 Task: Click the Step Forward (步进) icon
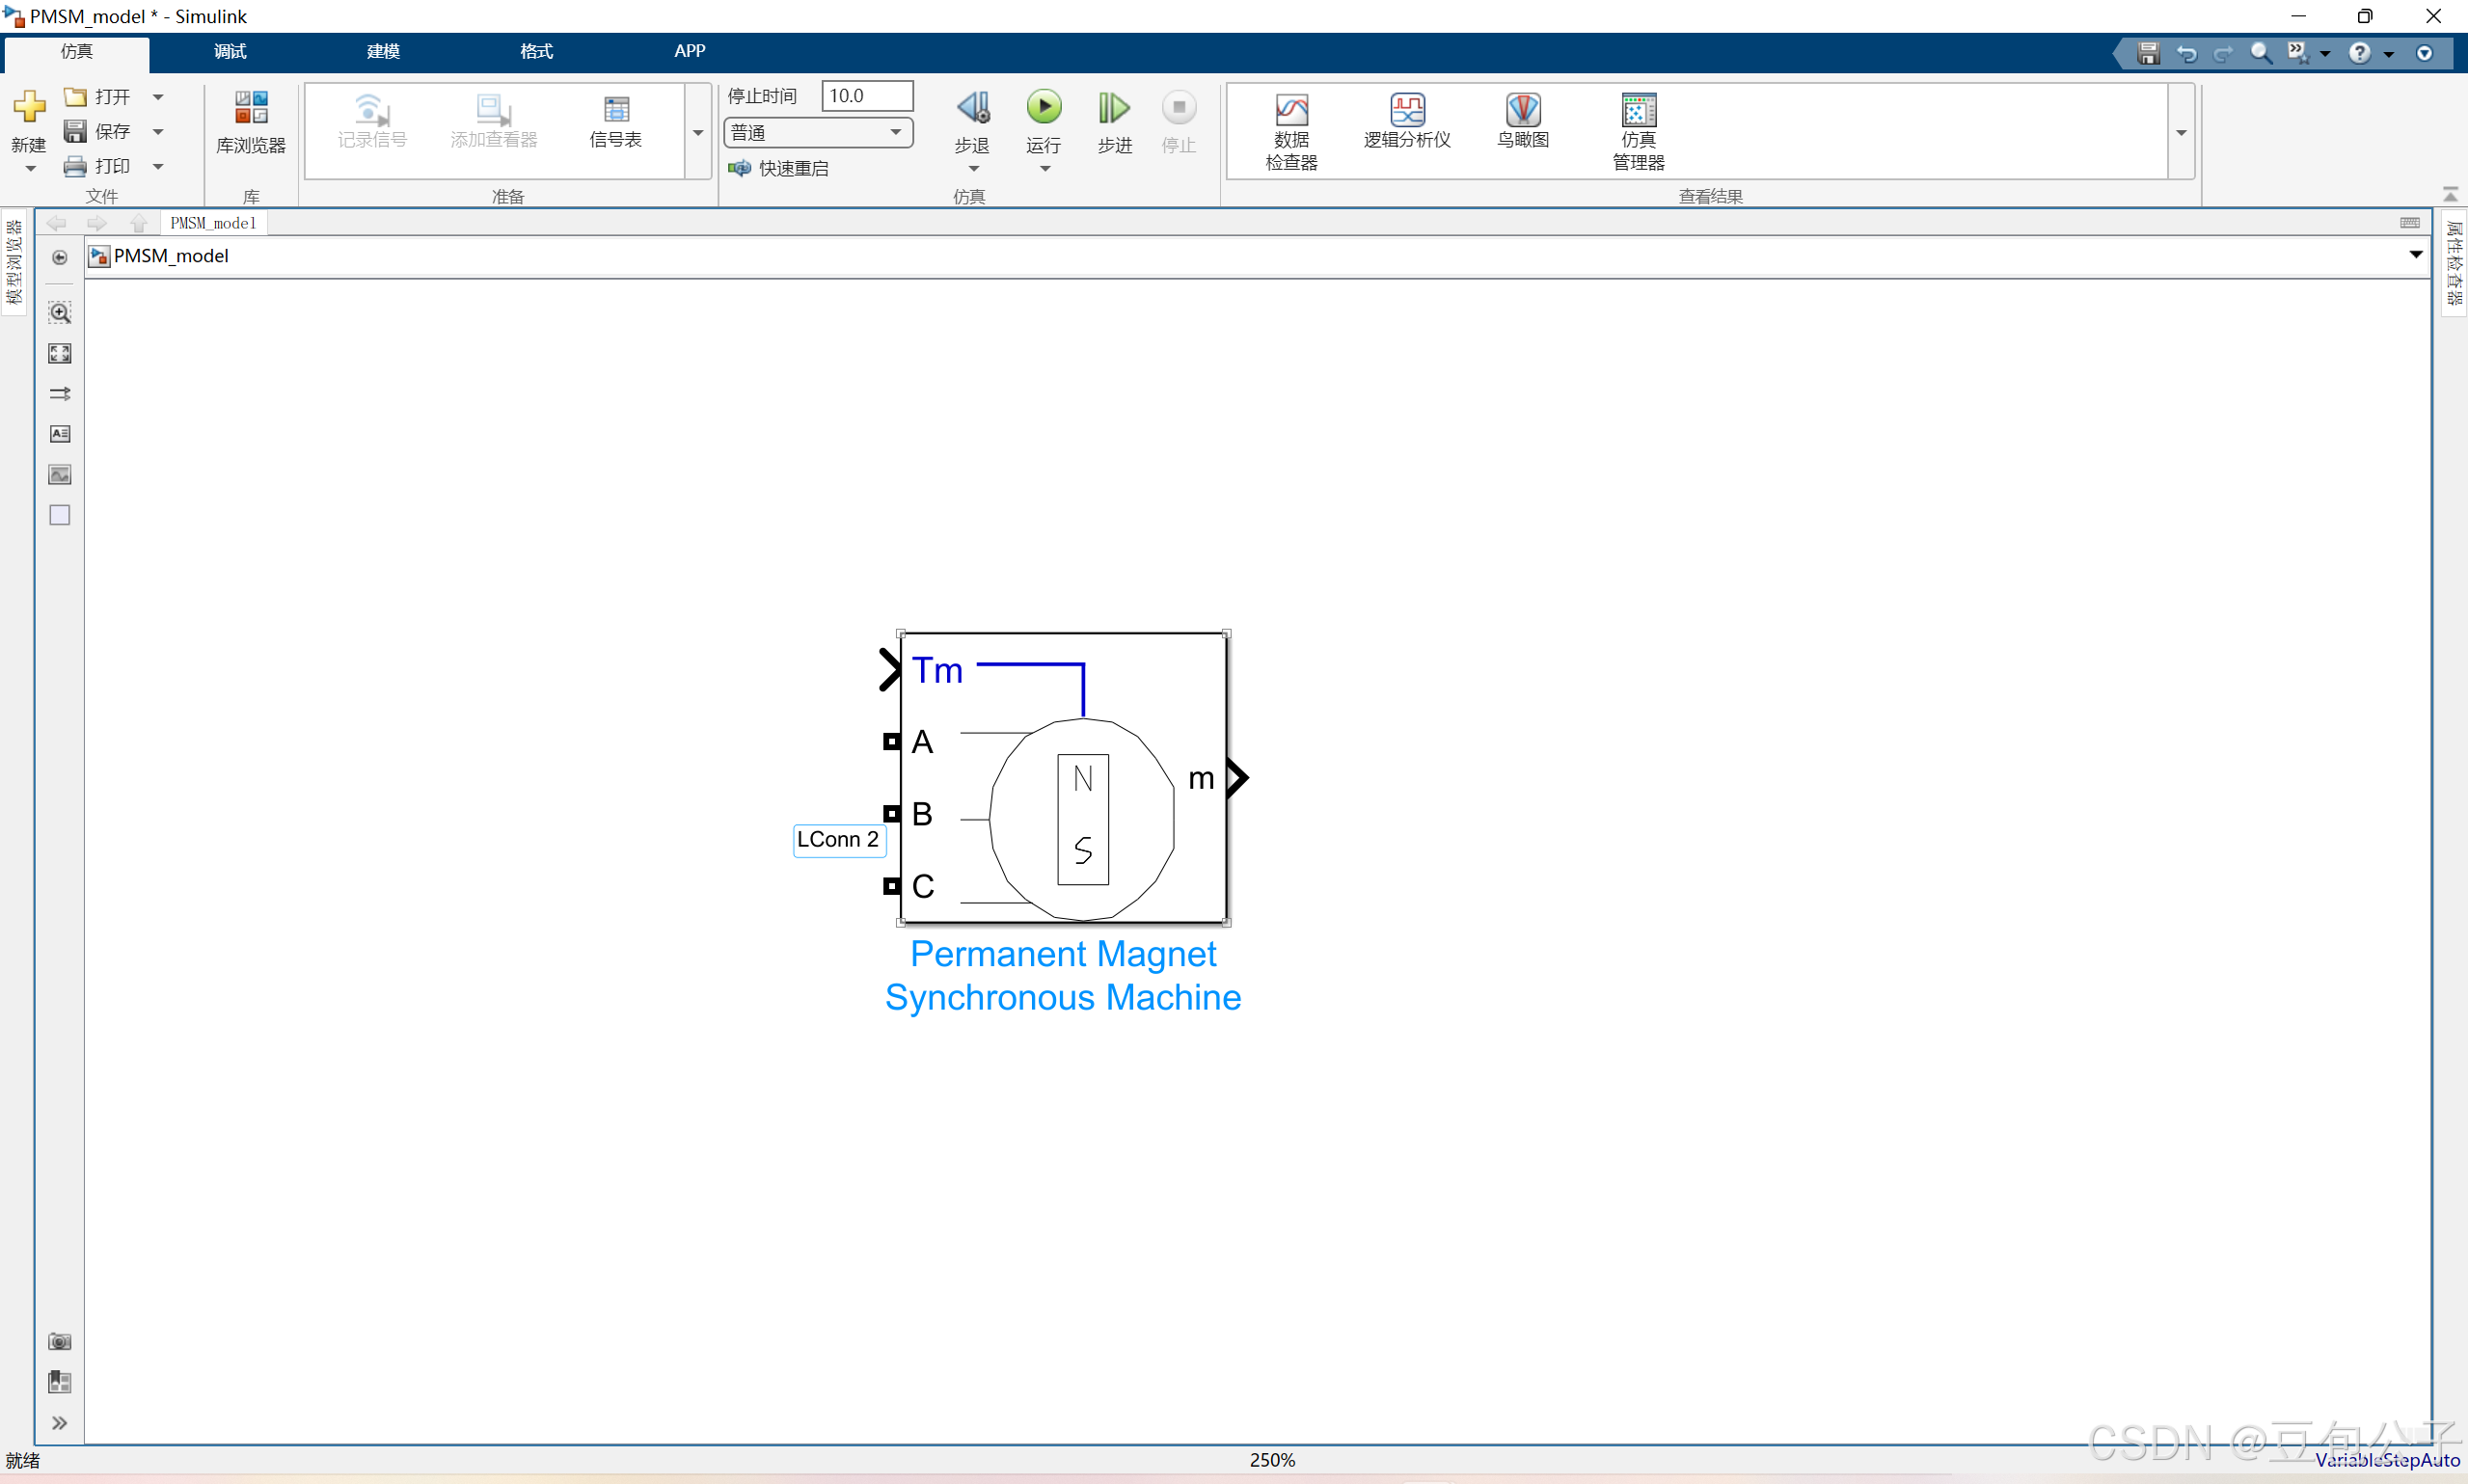click(x=1113, y=108)
